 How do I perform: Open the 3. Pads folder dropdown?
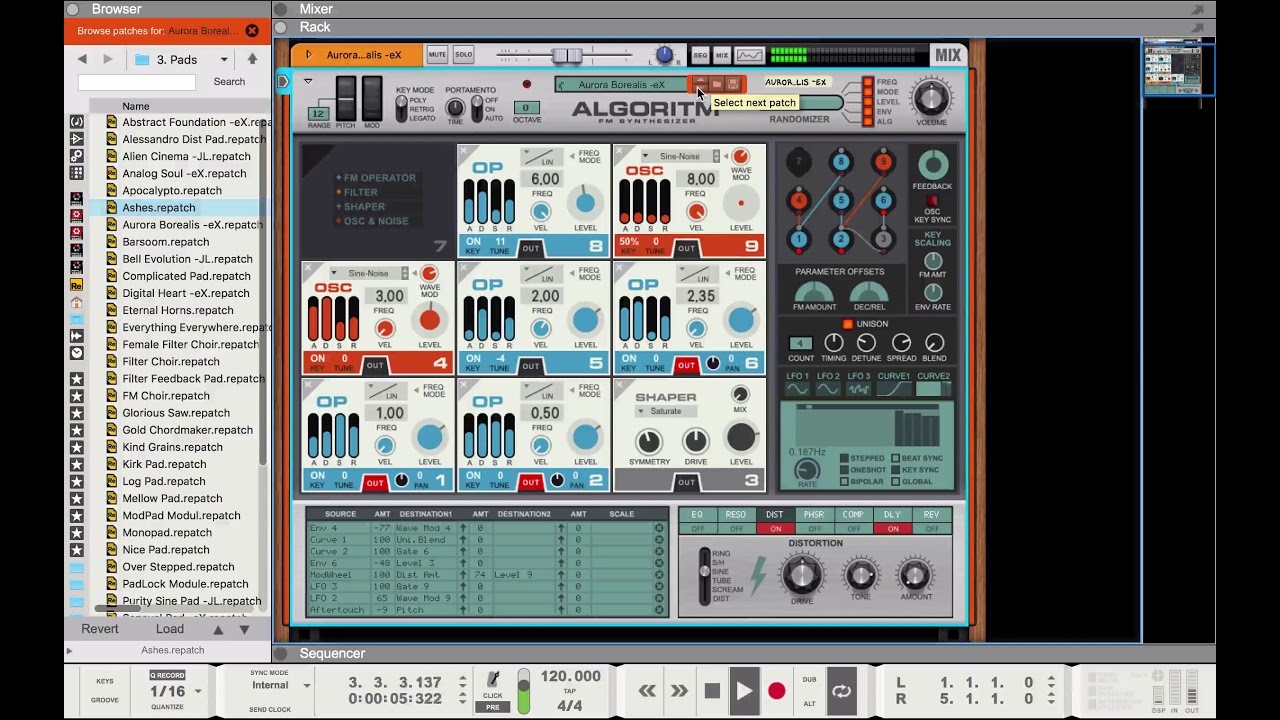click(182, 60)
